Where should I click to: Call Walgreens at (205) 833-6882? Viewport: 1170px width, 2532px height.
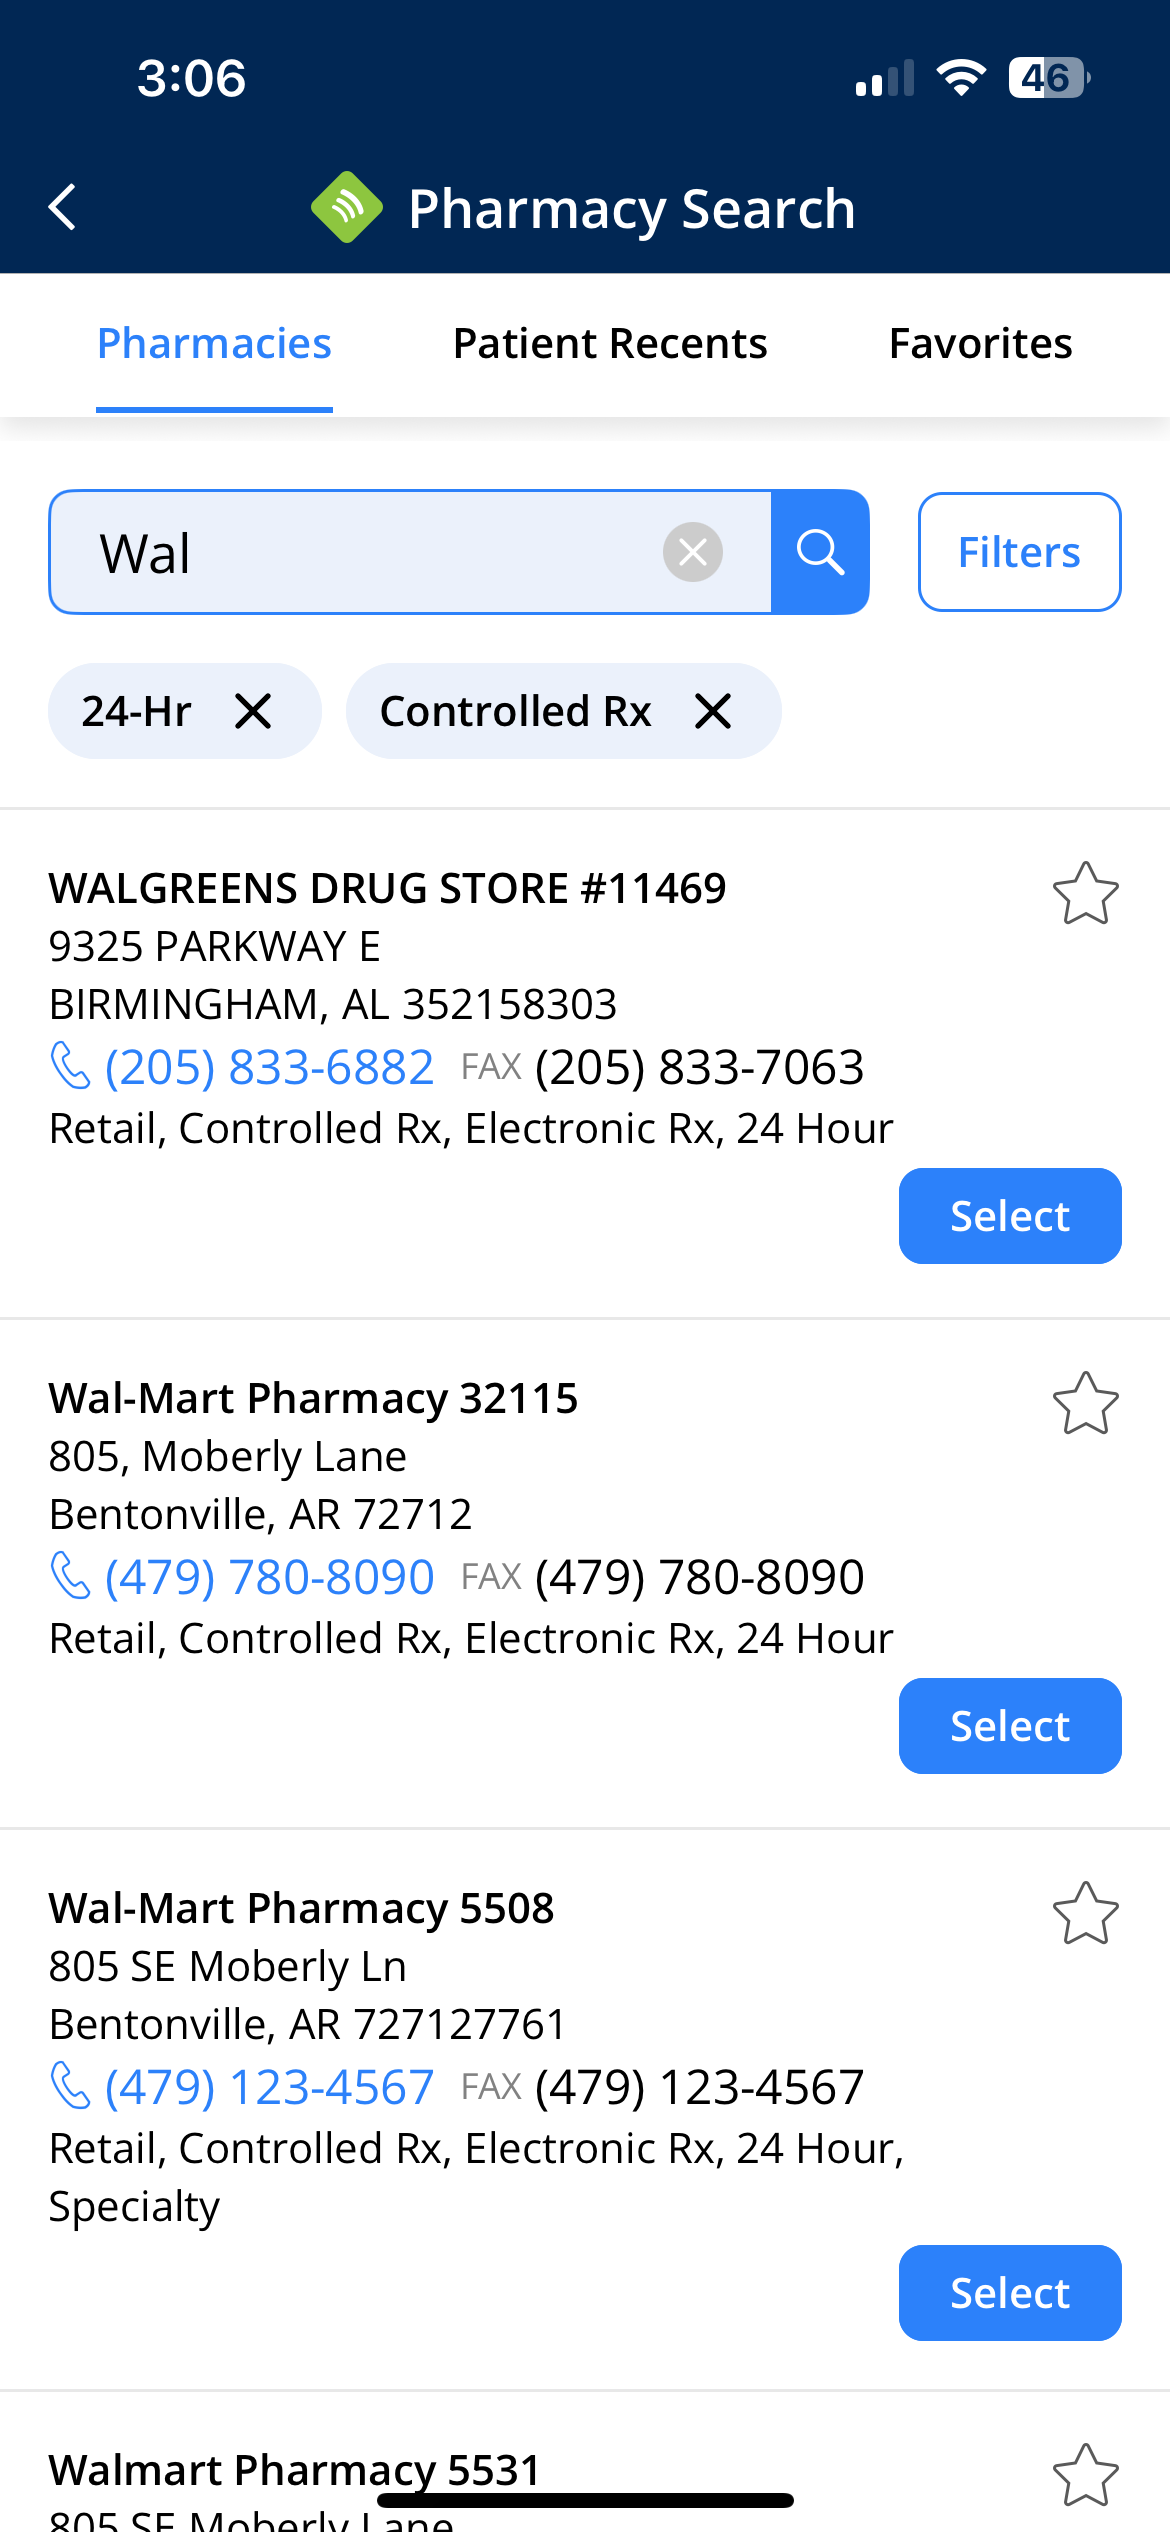click(268, 1067)
